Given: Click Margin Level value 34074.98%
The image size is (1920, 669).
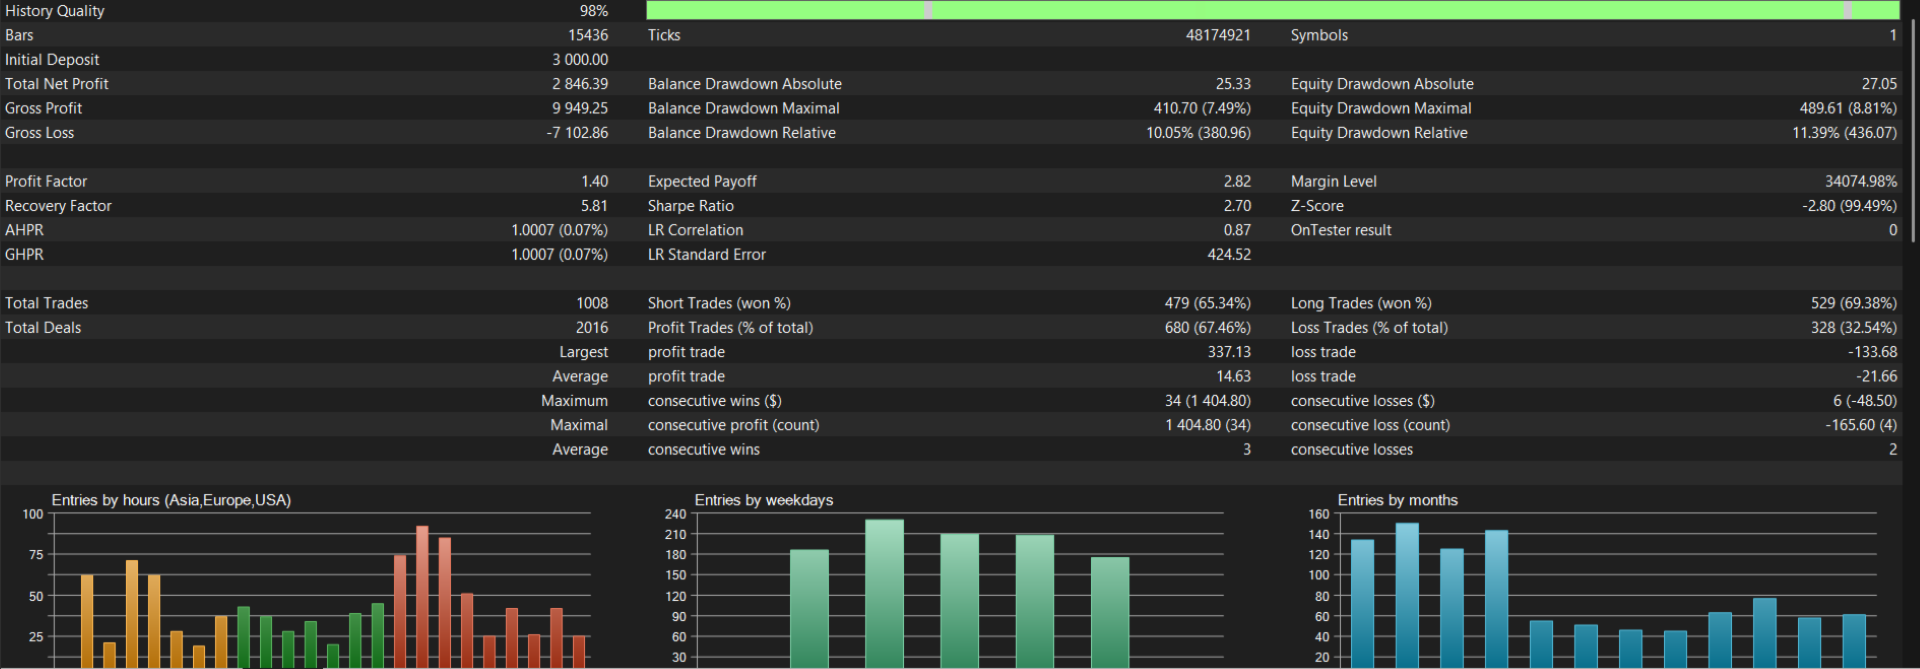Looking at the screenshot, I should pyautogui.click(x=1860, y=181).
